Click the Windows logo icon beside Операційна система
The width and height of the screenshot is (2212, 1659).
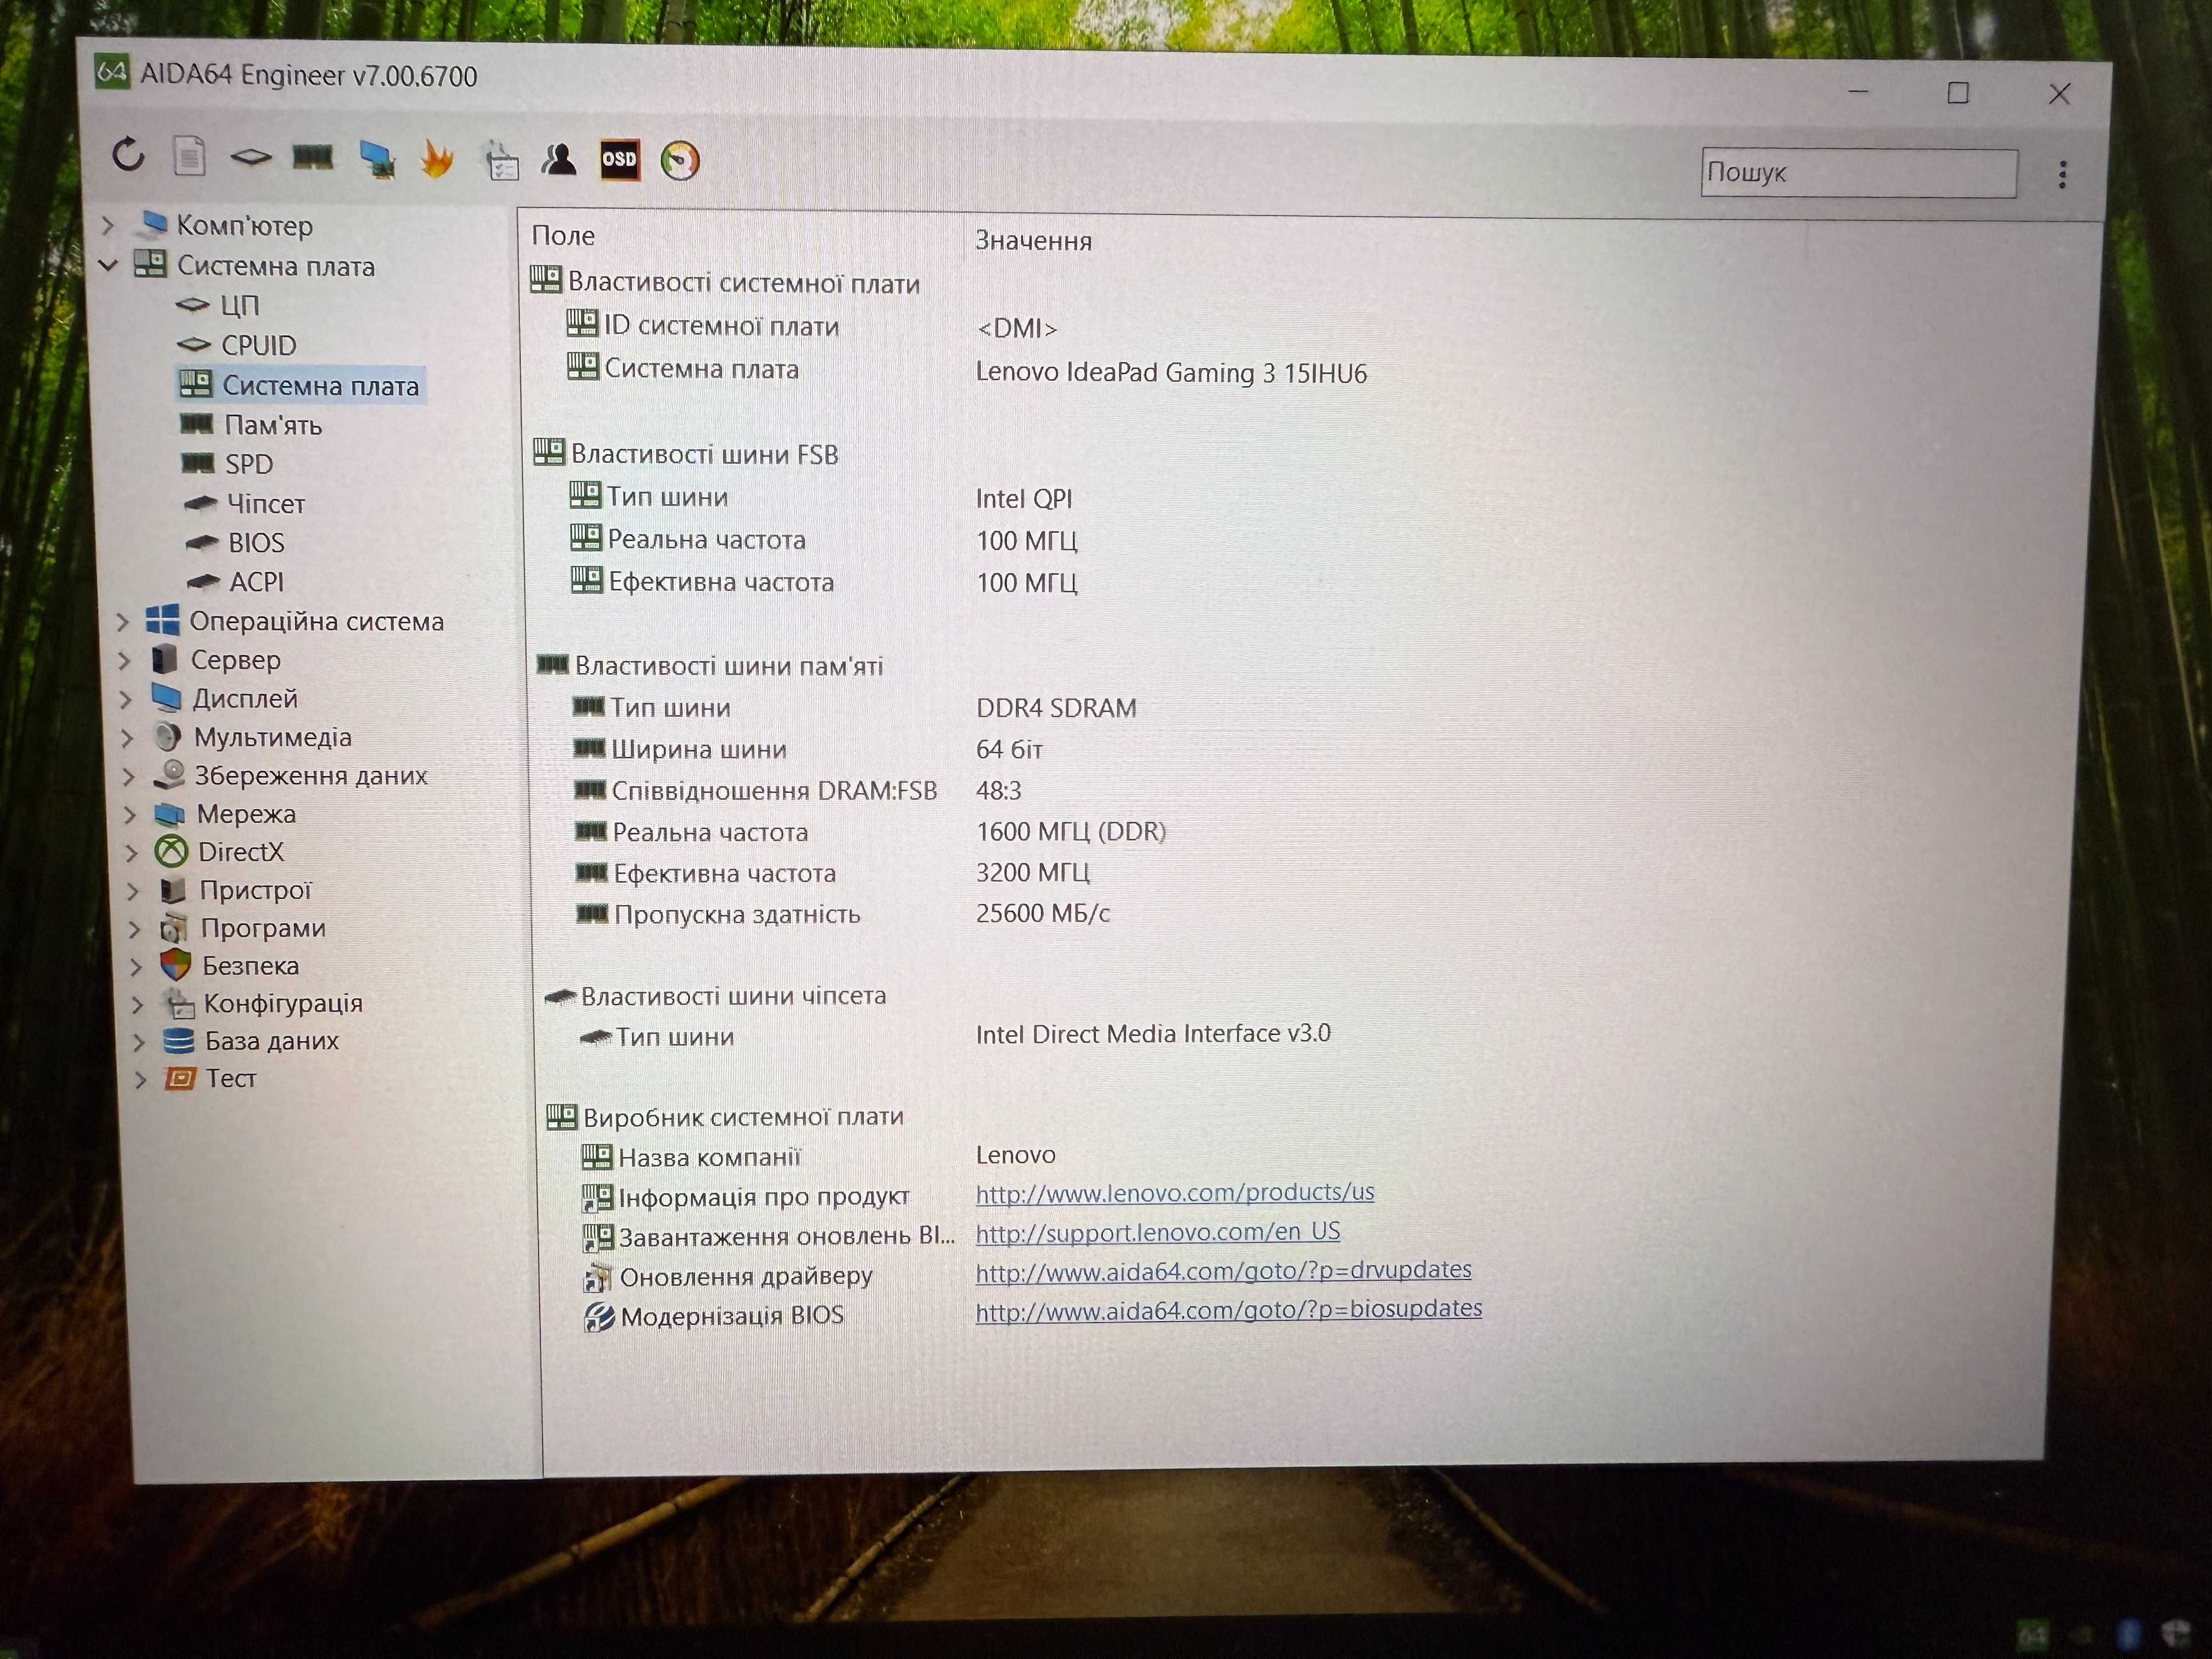coord(162,620)
